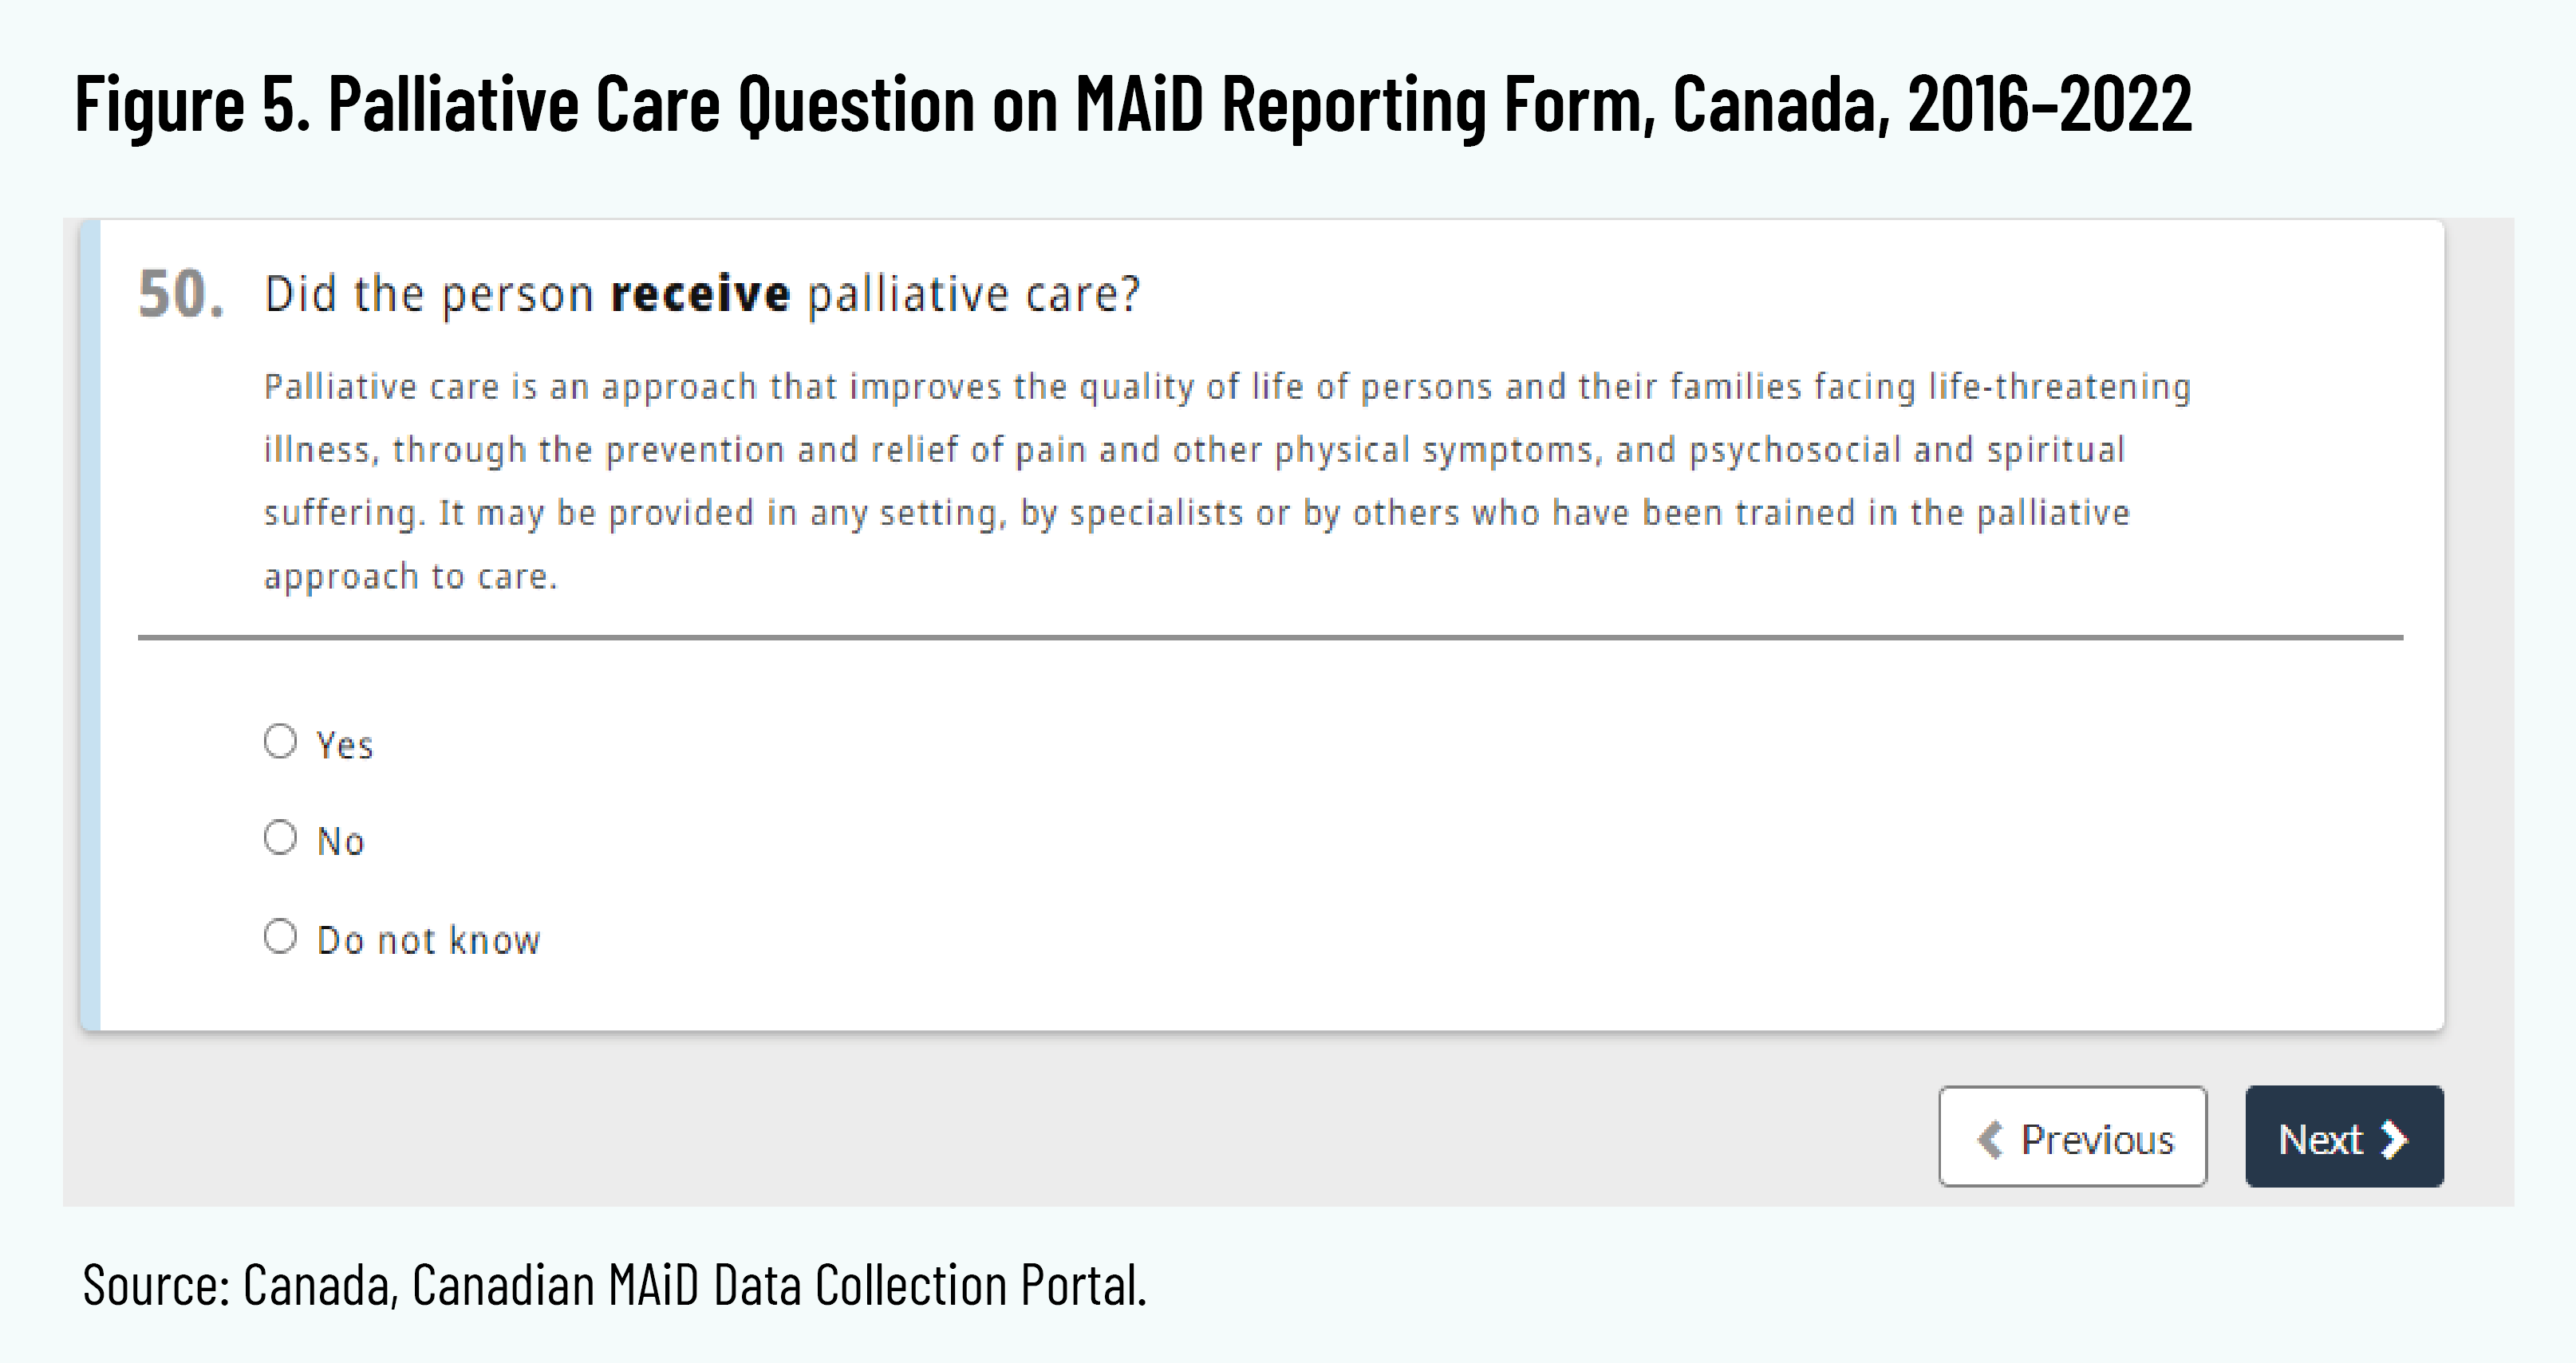
Task: Select the "Yes" radio button
Action: pos(281,742)
